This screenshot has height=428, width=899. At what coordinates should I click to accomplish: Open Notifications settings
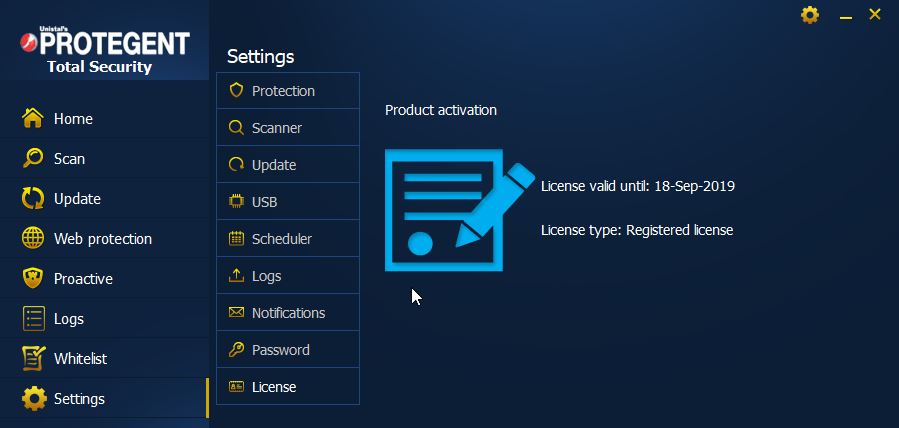pos(287,313)
